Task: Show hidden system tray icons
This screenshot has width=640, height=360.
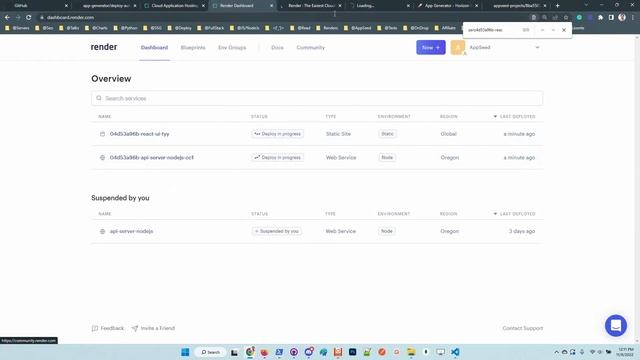Action: [x=556, y=352]
